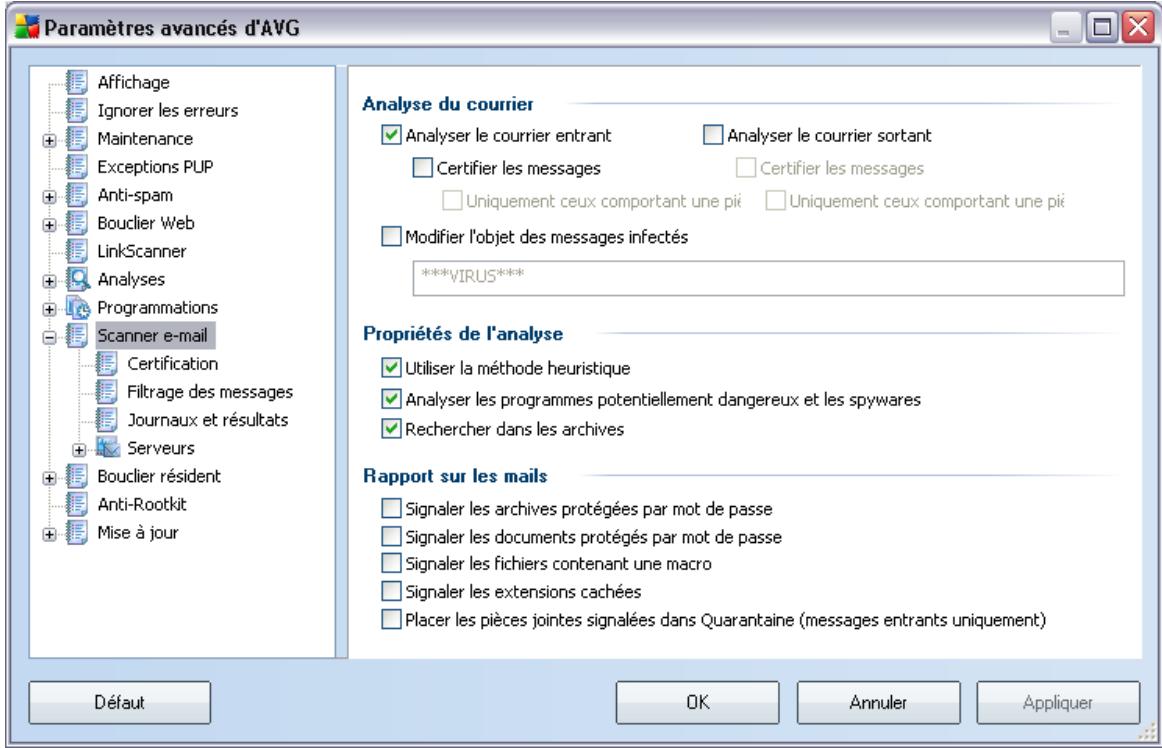Enable Analyser le courrier sortant
This screenshot has width=1162, height=748.
pyautogui.click(x=713, y=135)
